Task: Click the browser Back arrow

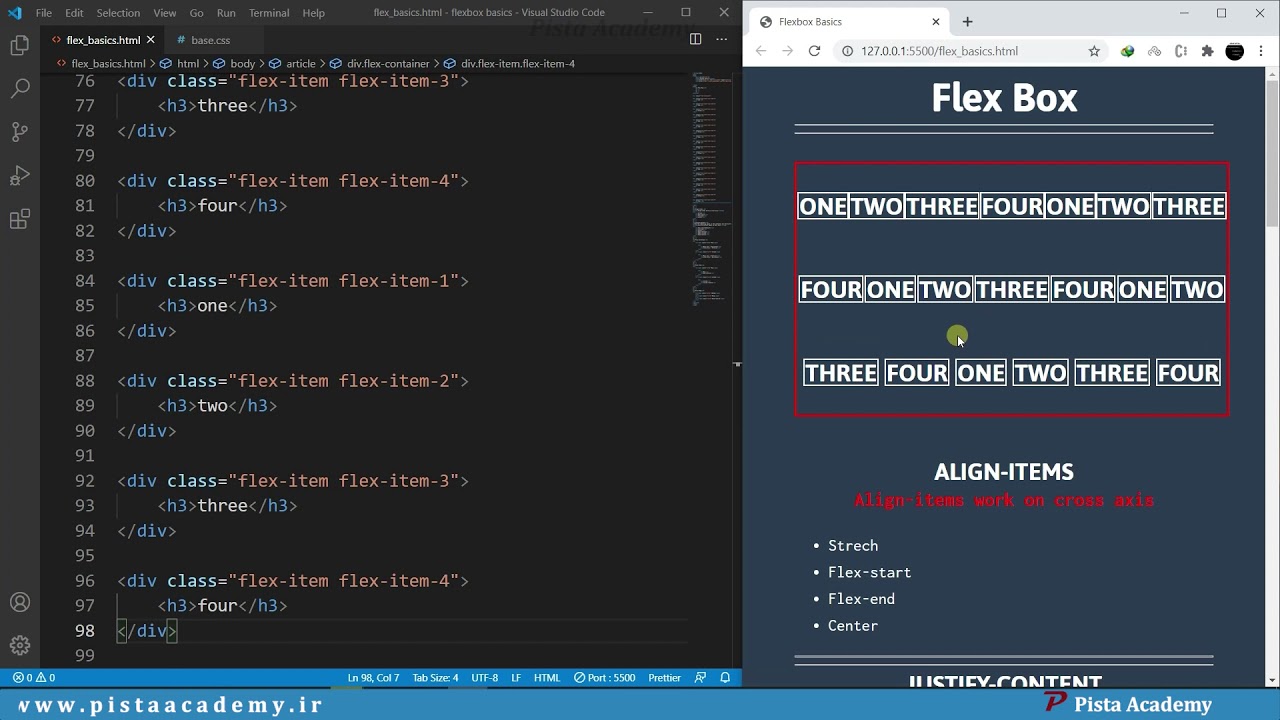Action: (761, 51)
